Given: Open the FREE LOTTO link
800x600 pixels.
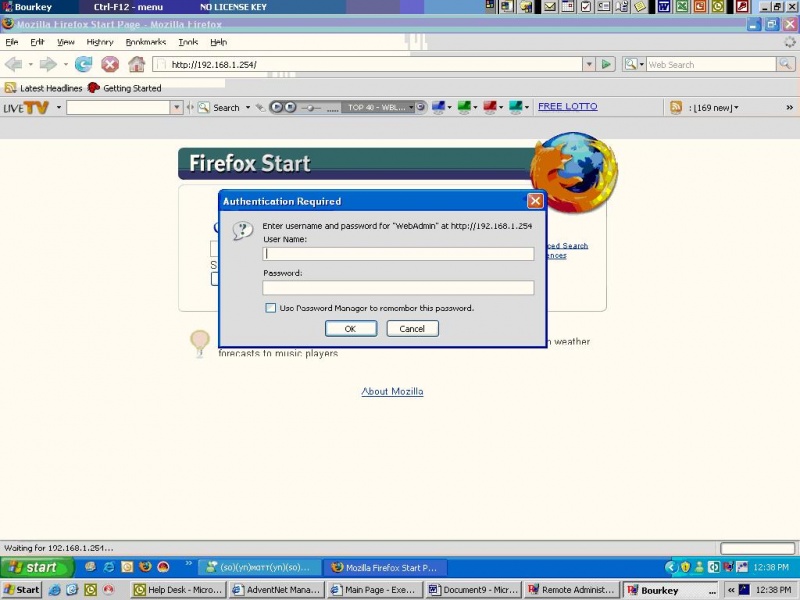Looking at the screenshot, I should click(567, 106).
